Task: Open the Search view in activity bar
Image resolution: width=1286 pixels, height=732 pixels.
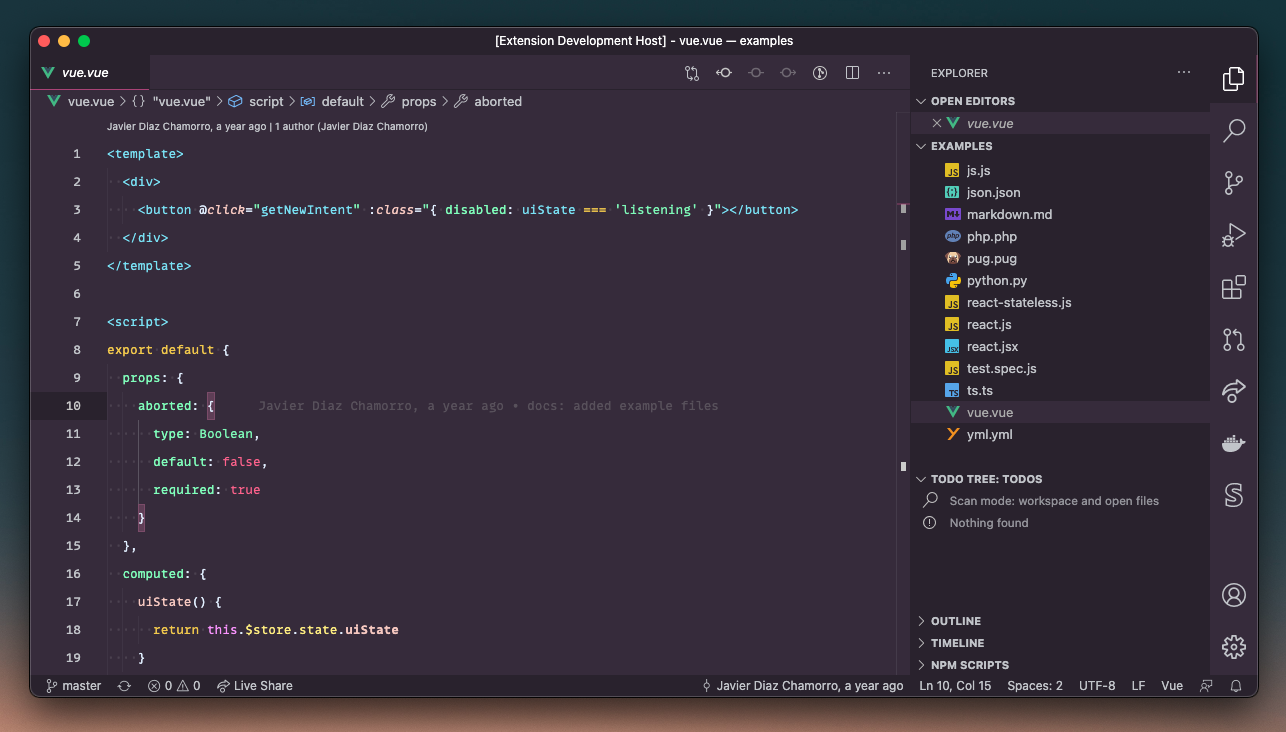Action: 1234,130
